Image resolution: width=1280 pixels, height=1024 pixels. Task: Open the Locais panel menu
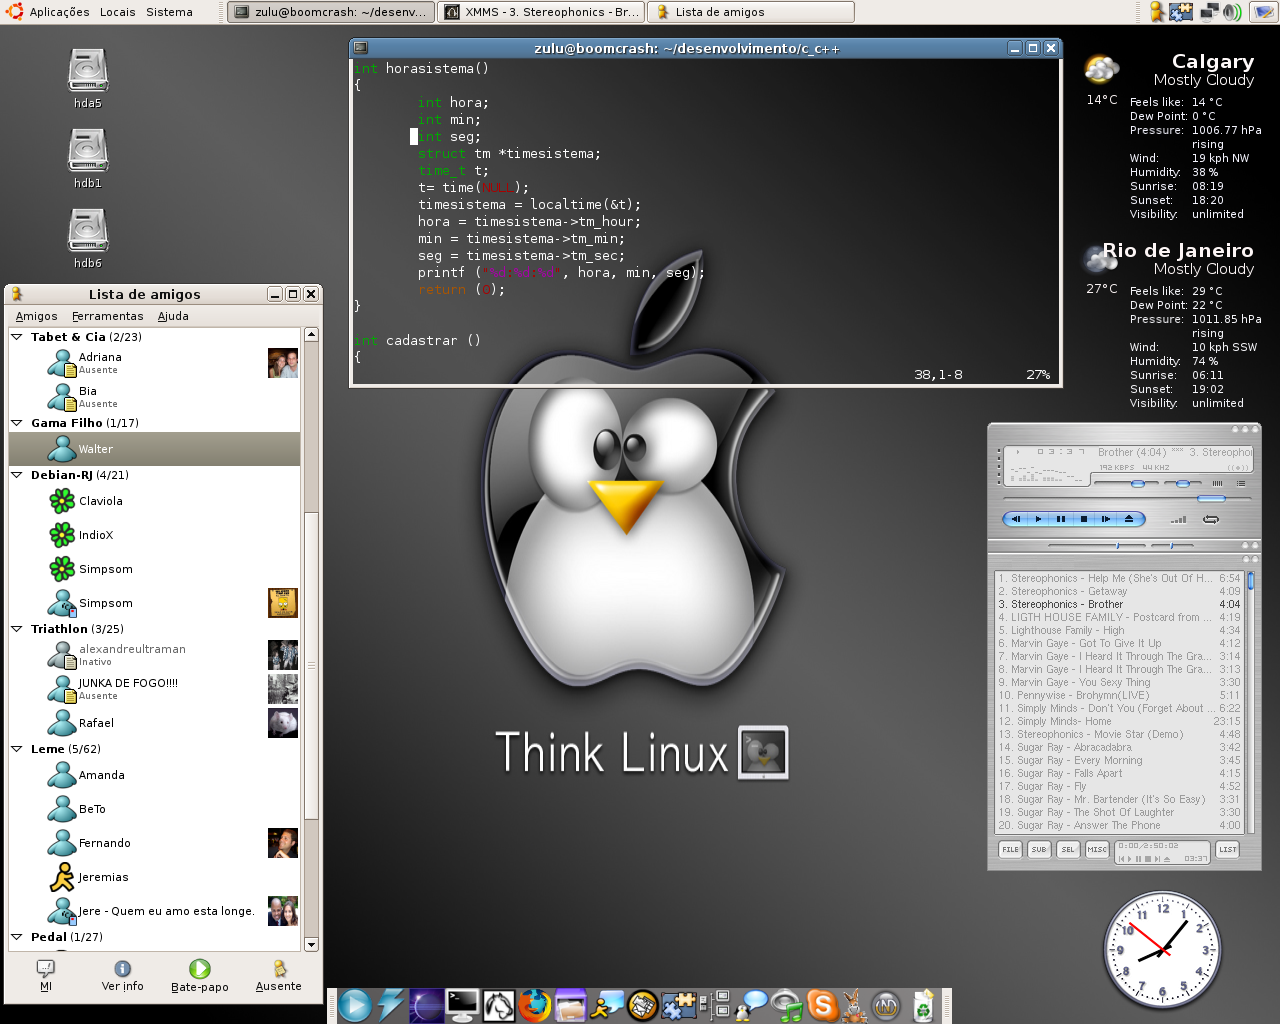117,12
